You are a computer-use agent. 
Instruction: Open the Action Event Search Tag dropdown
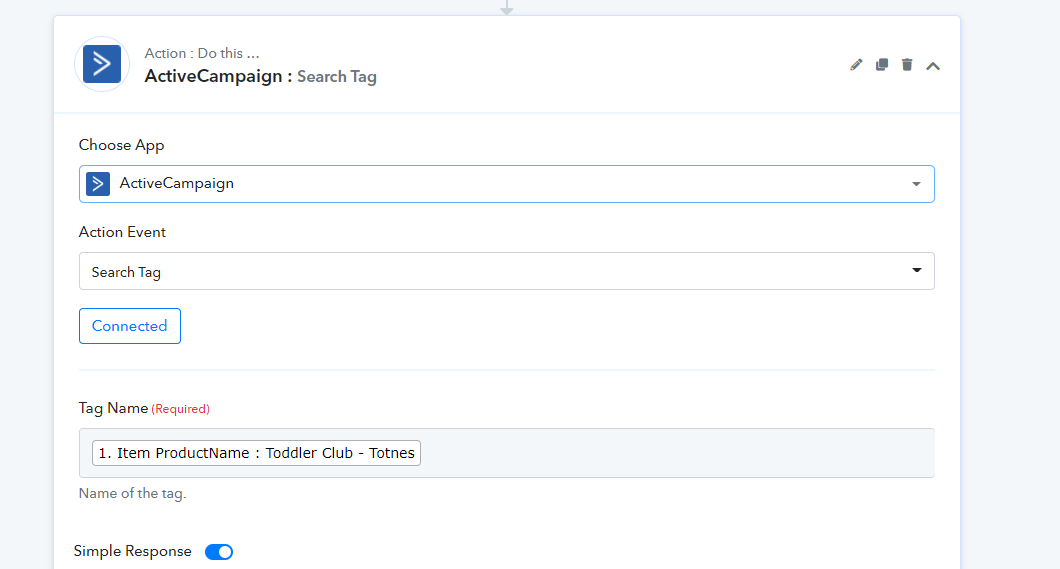point(506,271)
